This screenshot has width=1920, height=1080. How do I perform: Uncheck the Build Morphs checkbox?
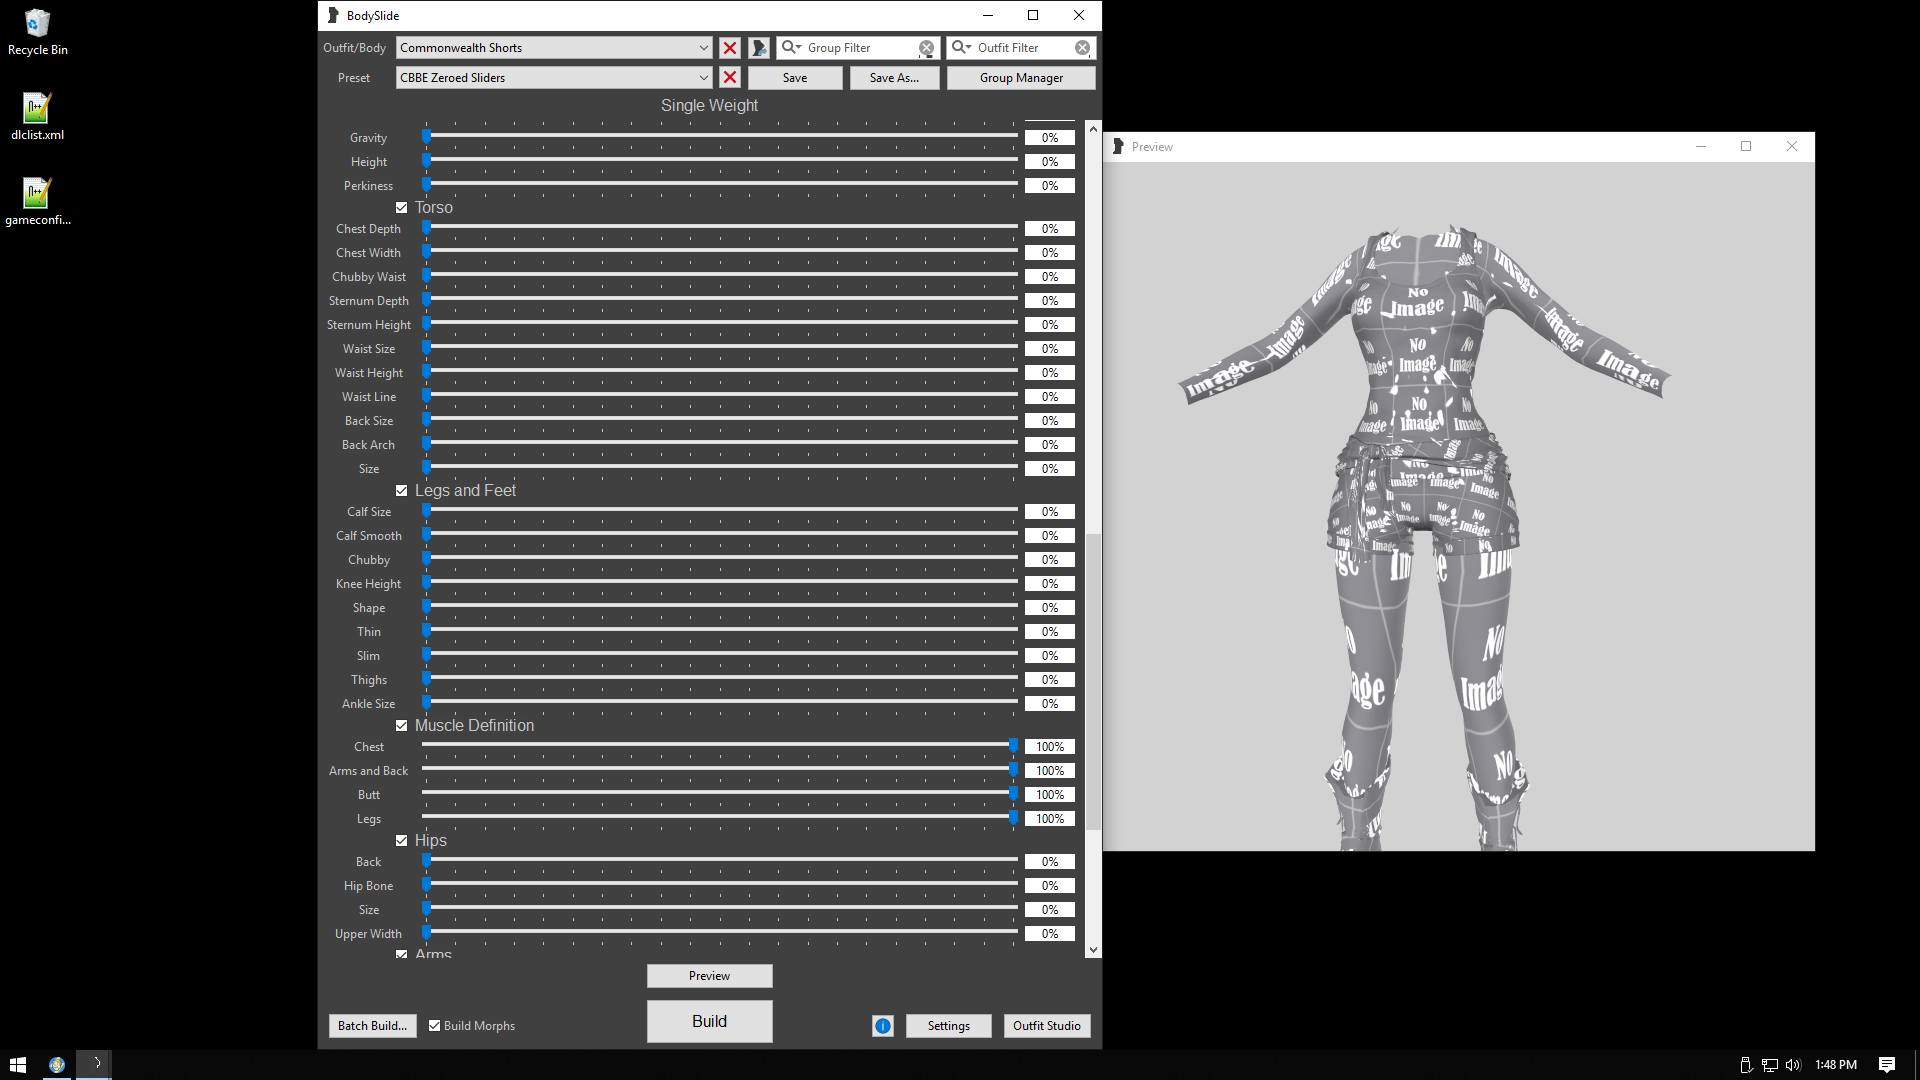435,1026
